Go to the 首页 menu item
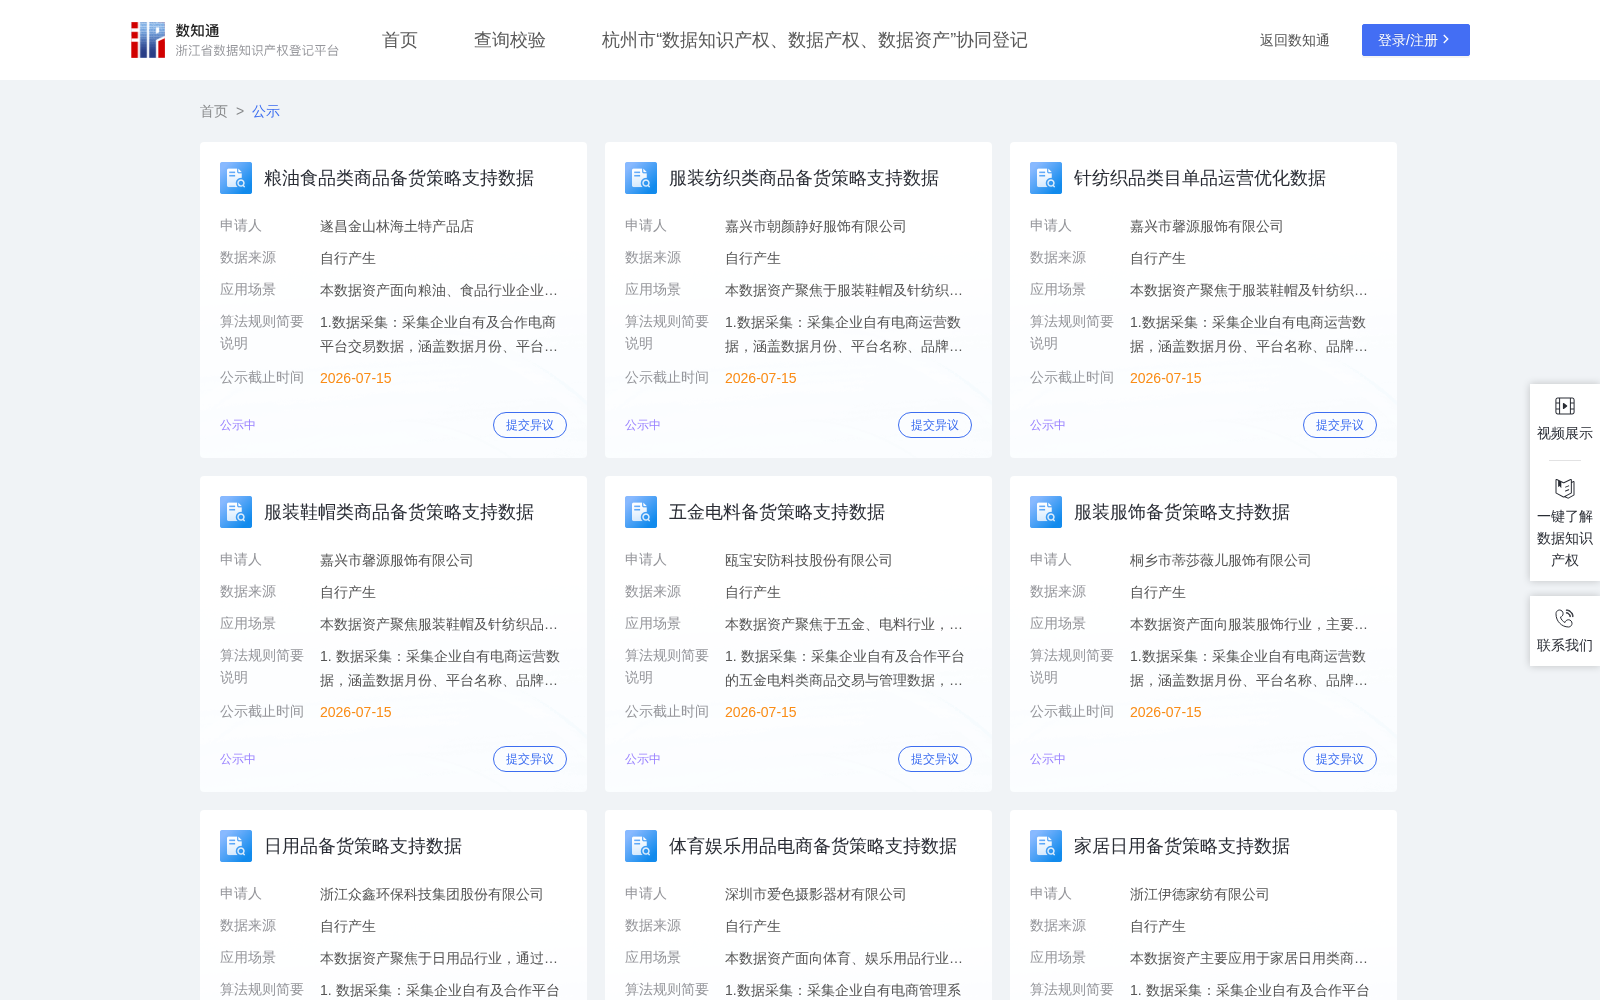1600x1000 pixels. point(400,40)
